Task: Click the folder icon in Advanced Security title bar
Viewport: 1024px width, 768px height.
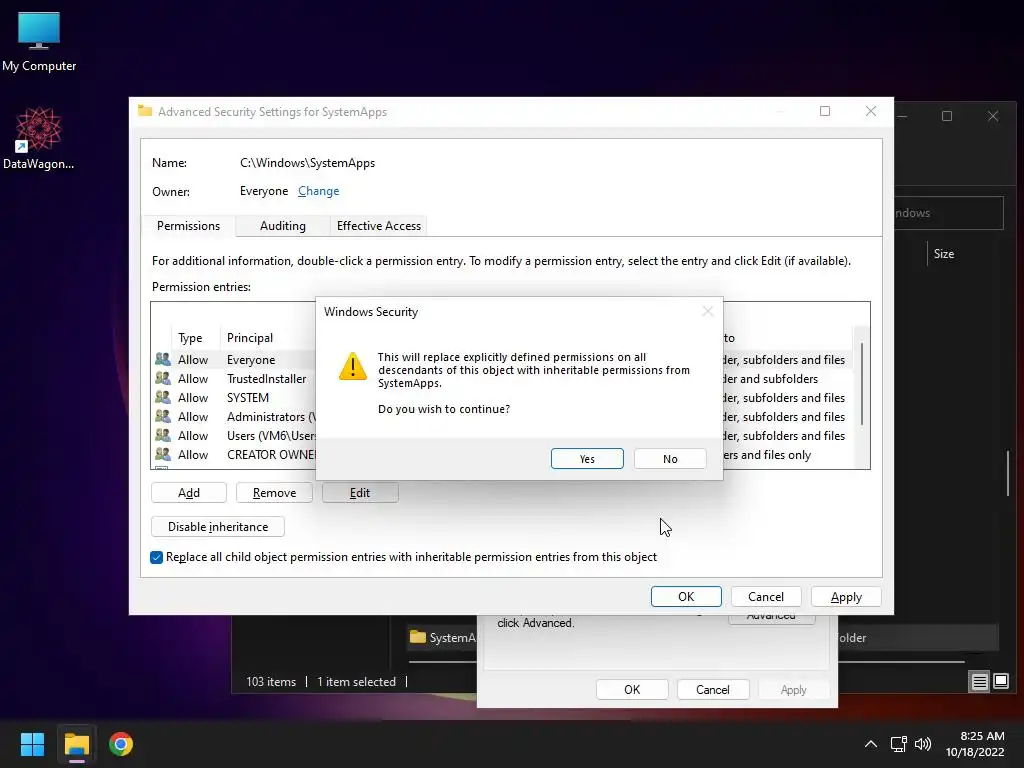Action: (145, 111)
